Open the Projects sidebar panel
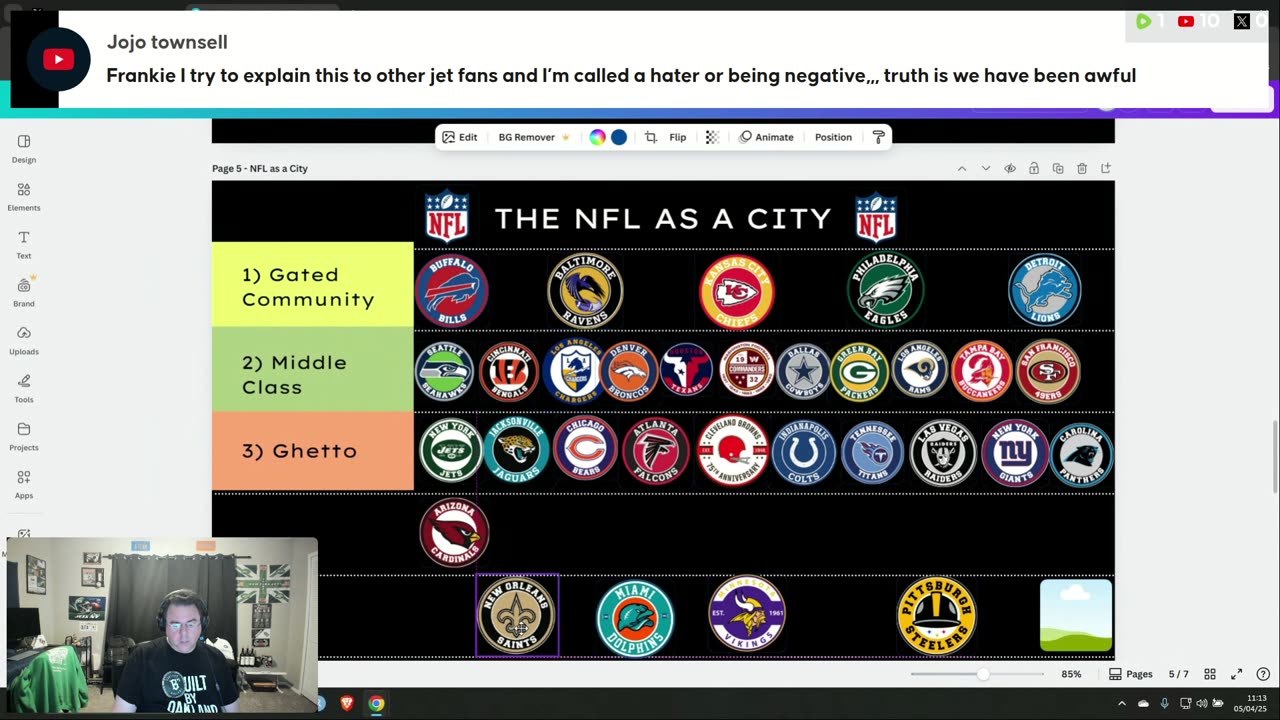The height and width of the screenshot is (720, 1280). 24,437
